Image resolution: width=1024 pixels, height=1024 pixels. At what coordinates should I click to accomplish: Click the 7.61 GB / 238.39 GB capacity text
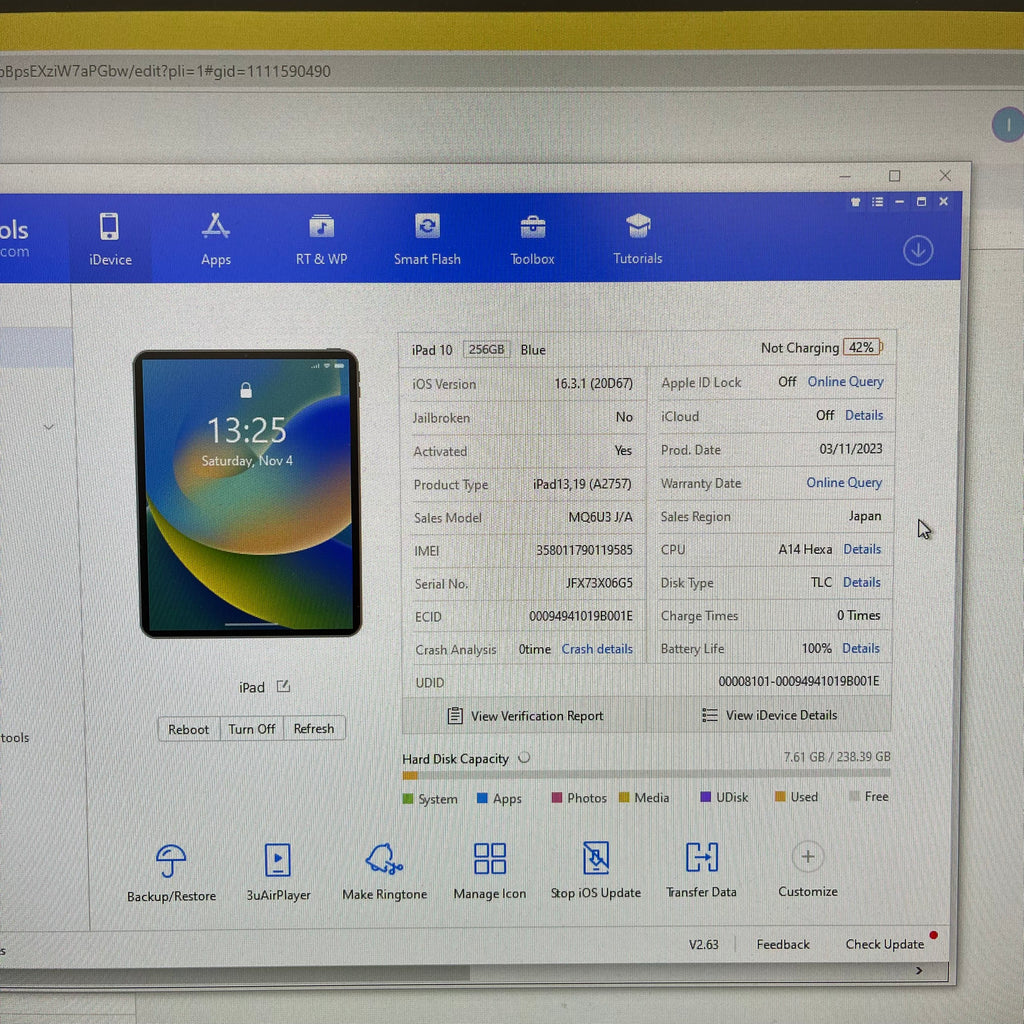coord(837,756)
